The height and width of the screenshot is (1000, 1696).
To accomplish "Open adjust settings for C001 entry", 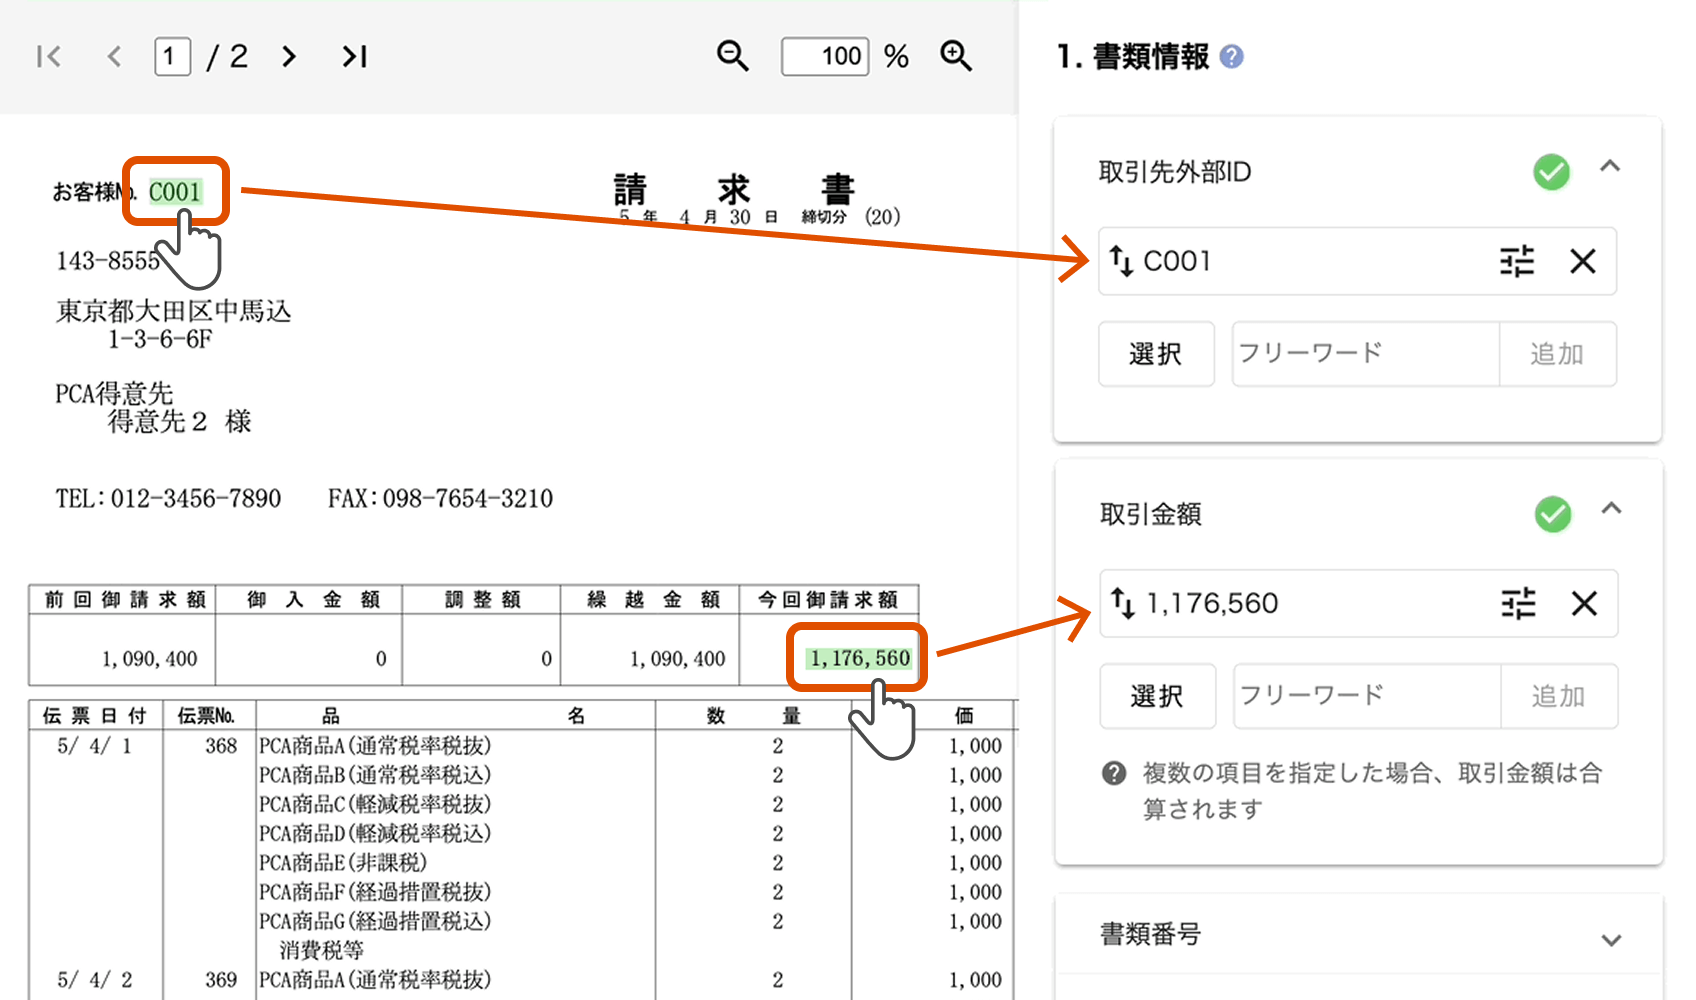I will pyautogui.click(x=1516, y=262).
